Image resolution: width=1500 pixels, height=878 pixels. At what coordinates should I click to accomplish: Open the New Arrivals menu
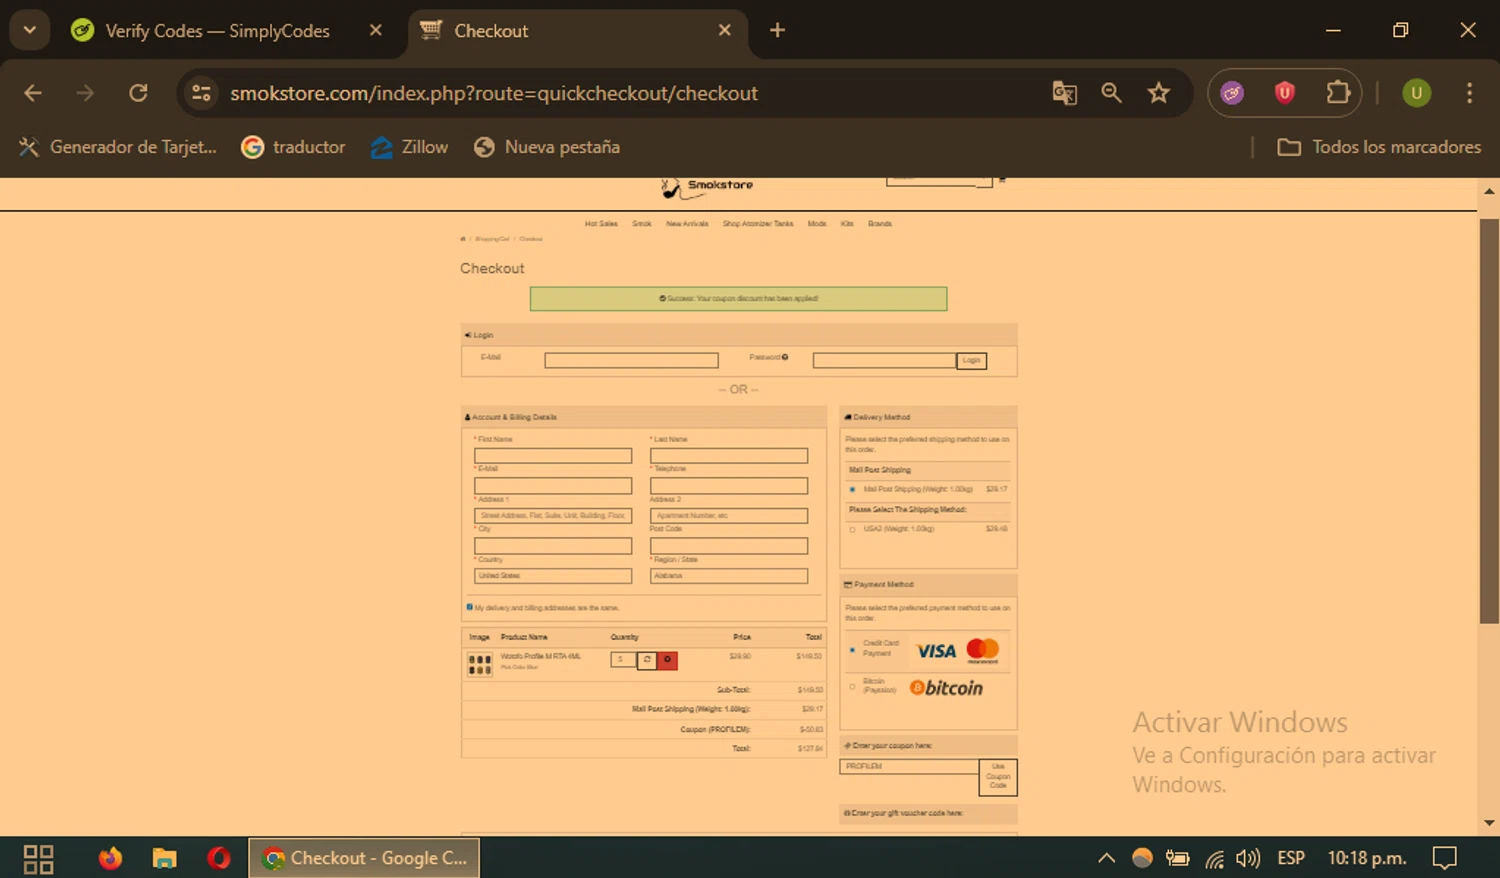[687, 224]
